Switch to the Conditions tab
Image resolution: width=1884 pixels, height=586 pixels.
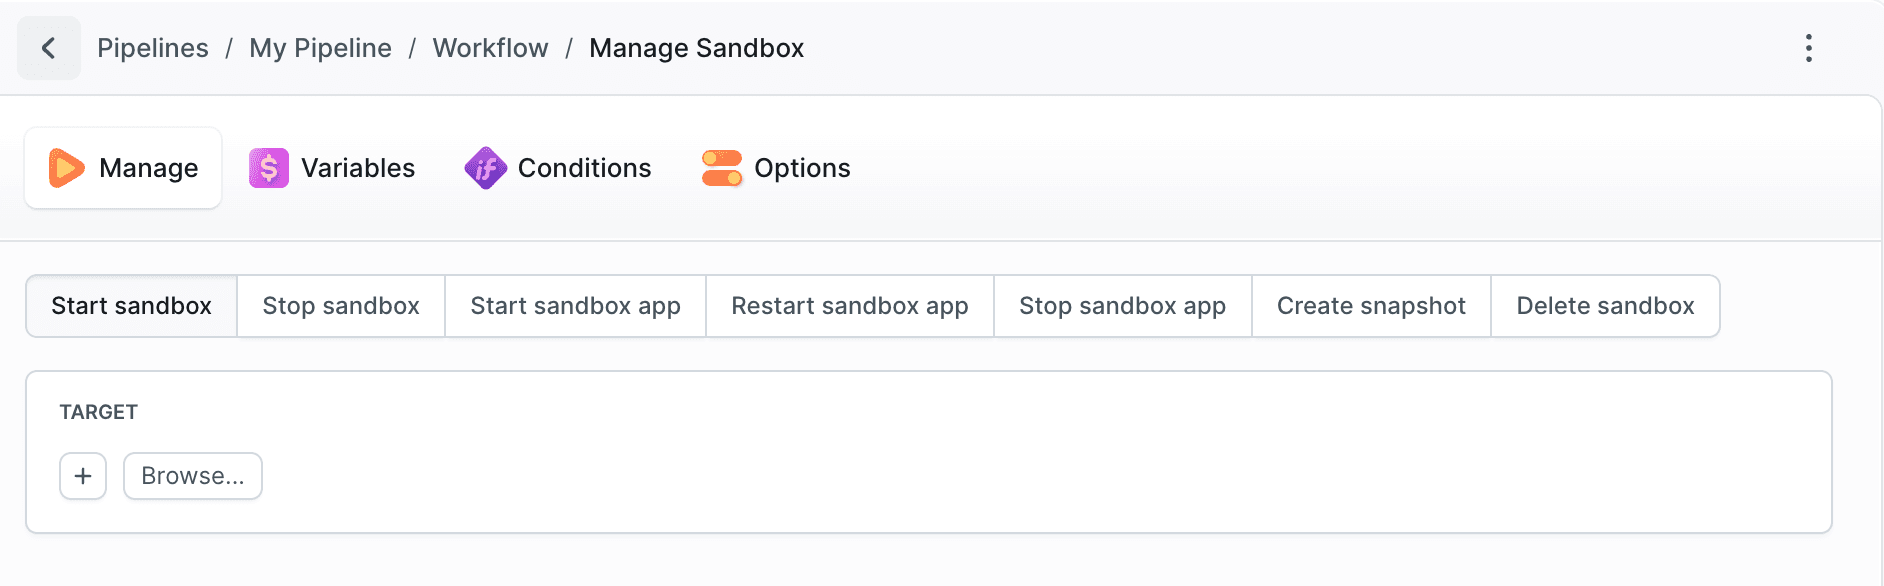[x=584, y=168]
